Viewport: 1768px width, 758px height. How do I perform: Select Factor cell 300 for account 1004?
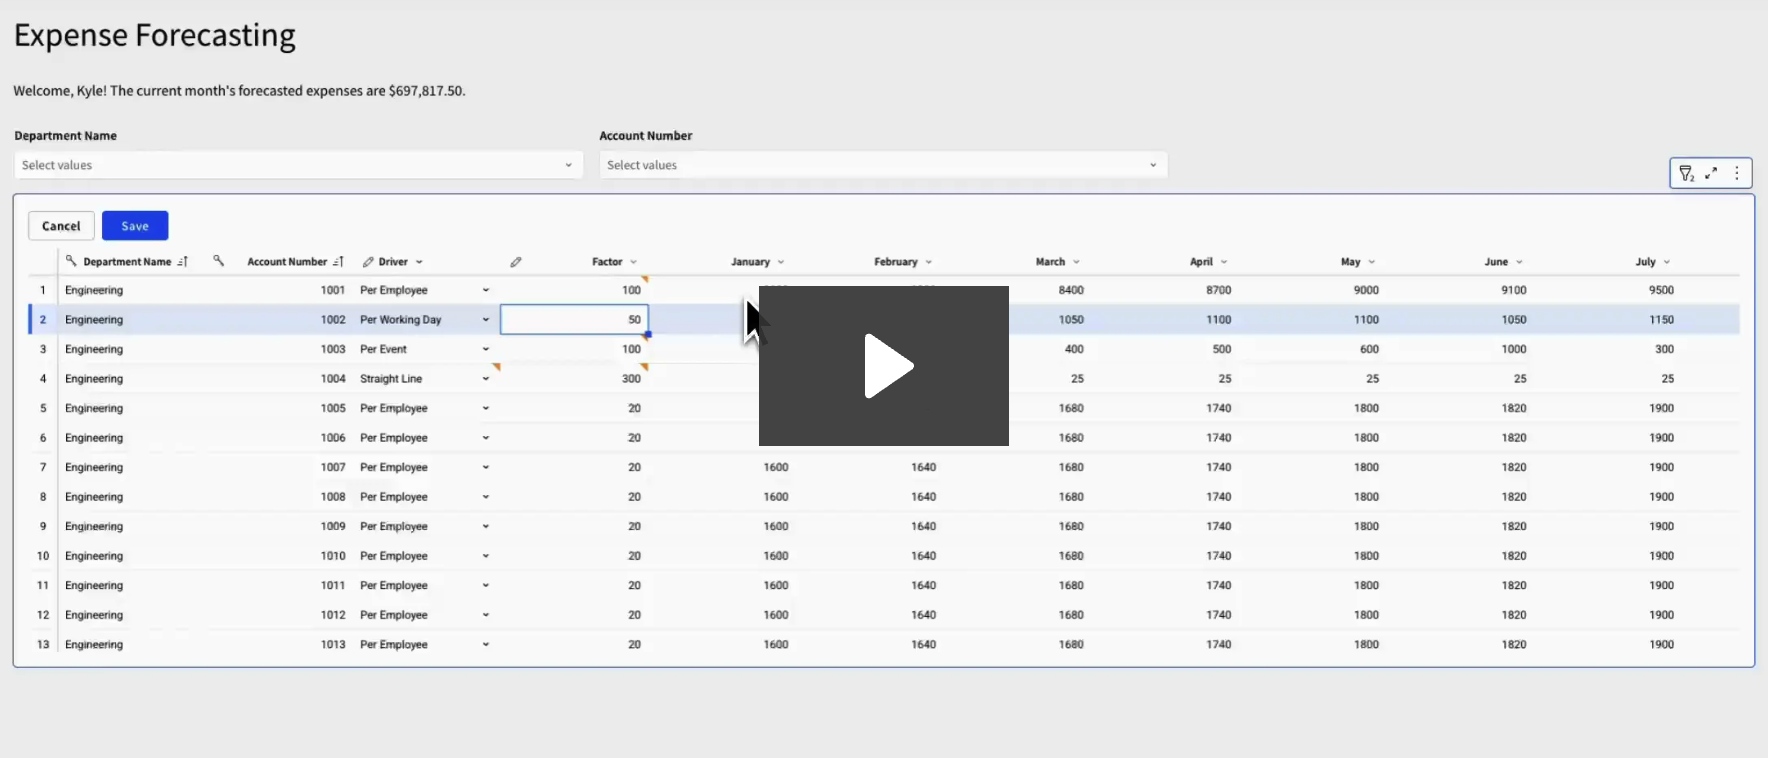tap(574, 379)
